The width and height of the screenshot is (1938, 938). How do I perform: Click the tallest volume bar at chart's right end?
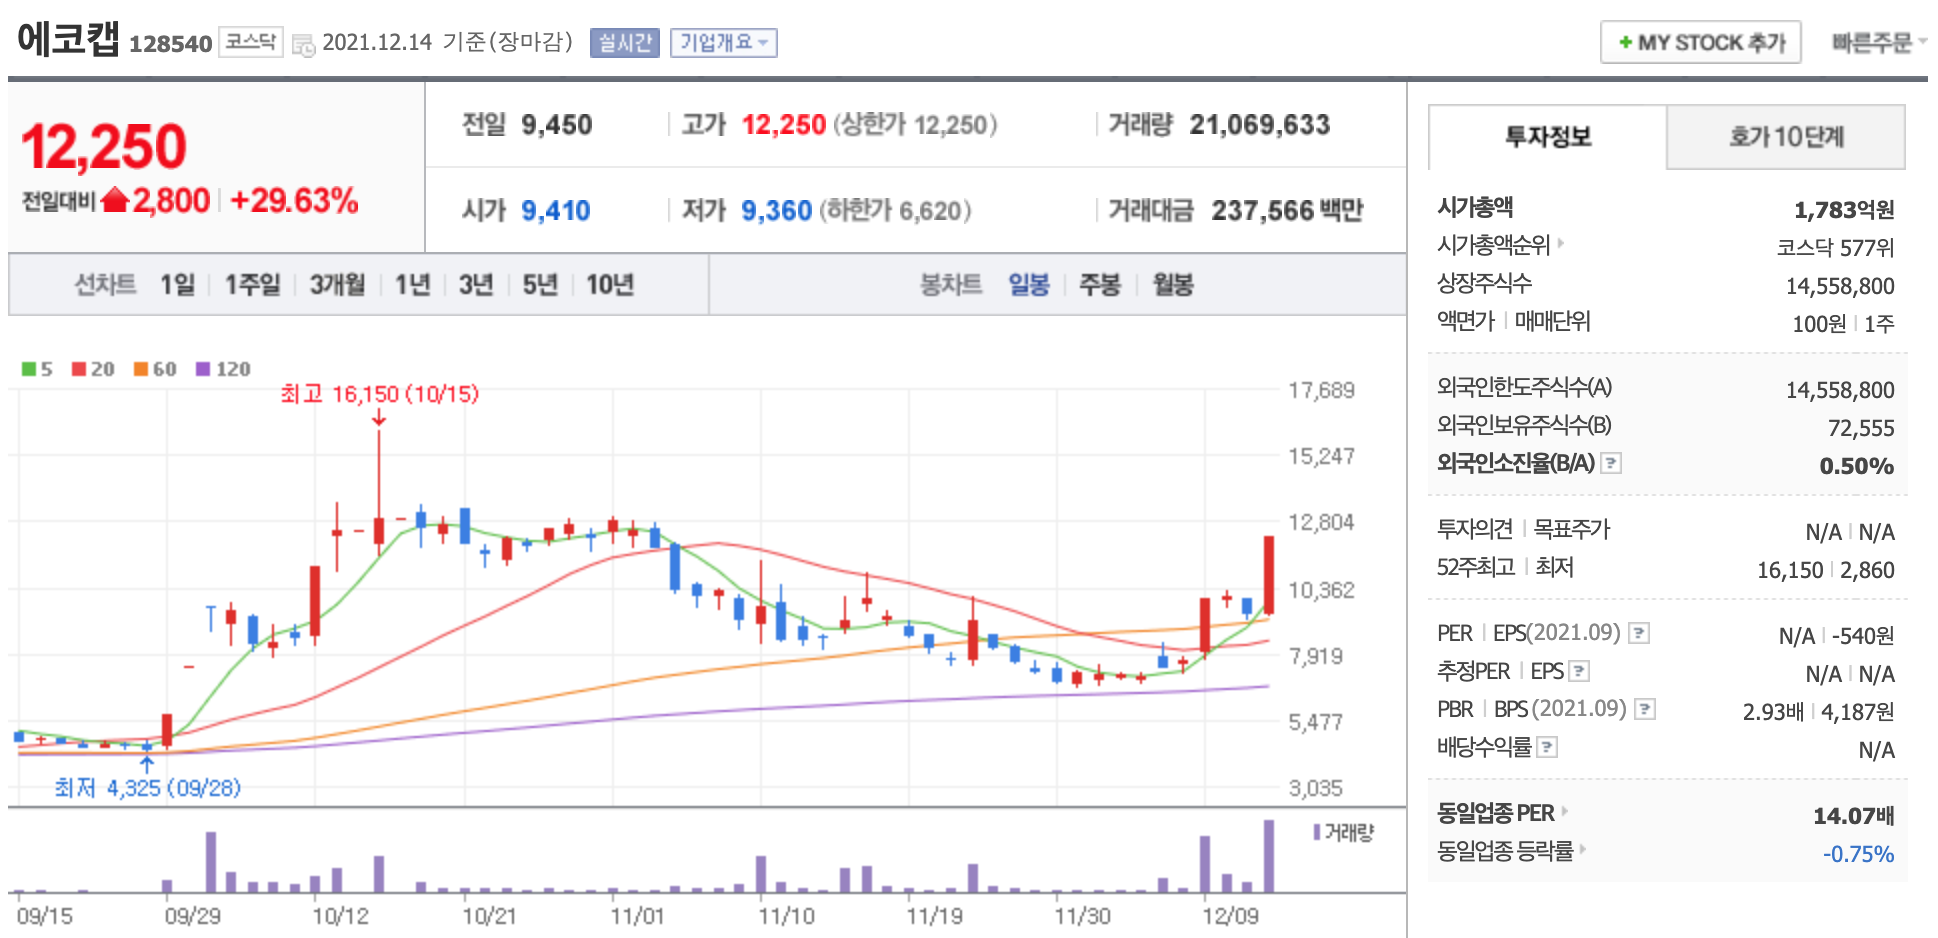point(1269,856)
